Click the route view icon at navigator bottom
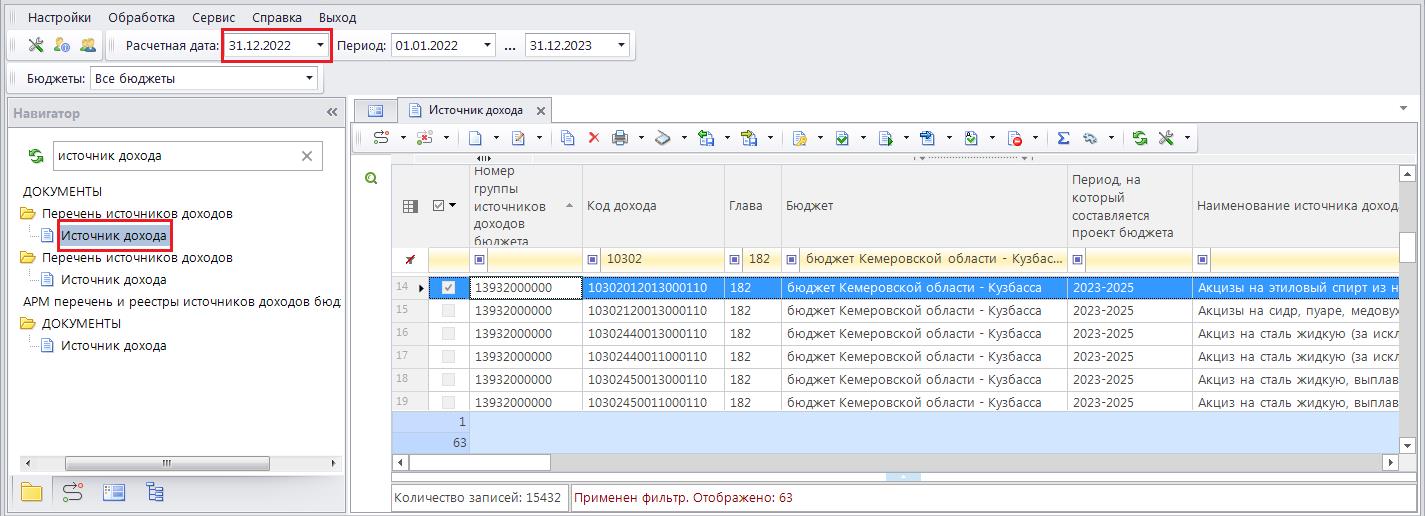The image size is (1425, 516). [x=73, y=491]
